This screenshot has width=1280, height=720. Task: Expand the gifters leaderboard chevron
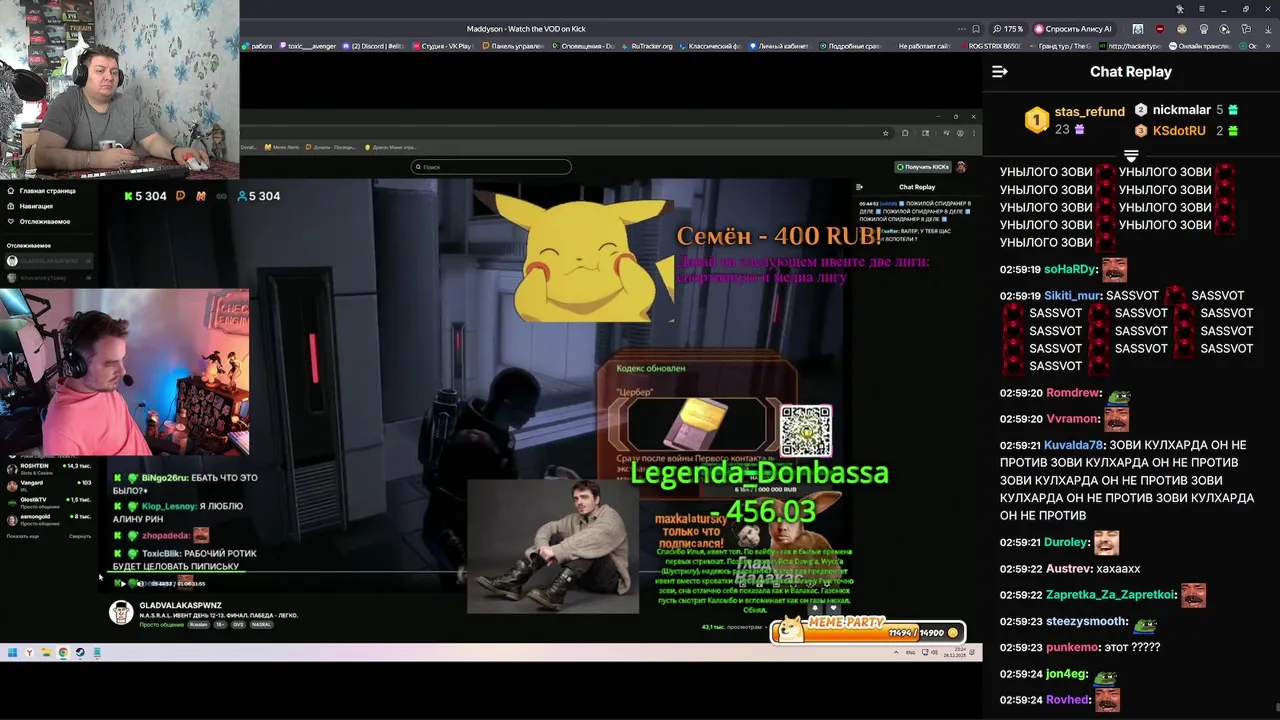[x=1131, y=156]
